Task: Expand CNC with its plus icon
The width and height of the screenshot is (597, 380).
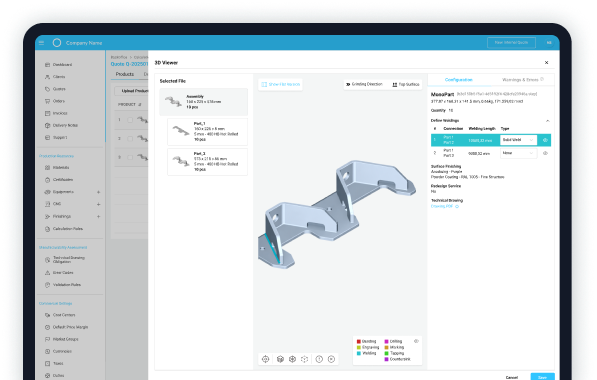Action: (98, 204)
